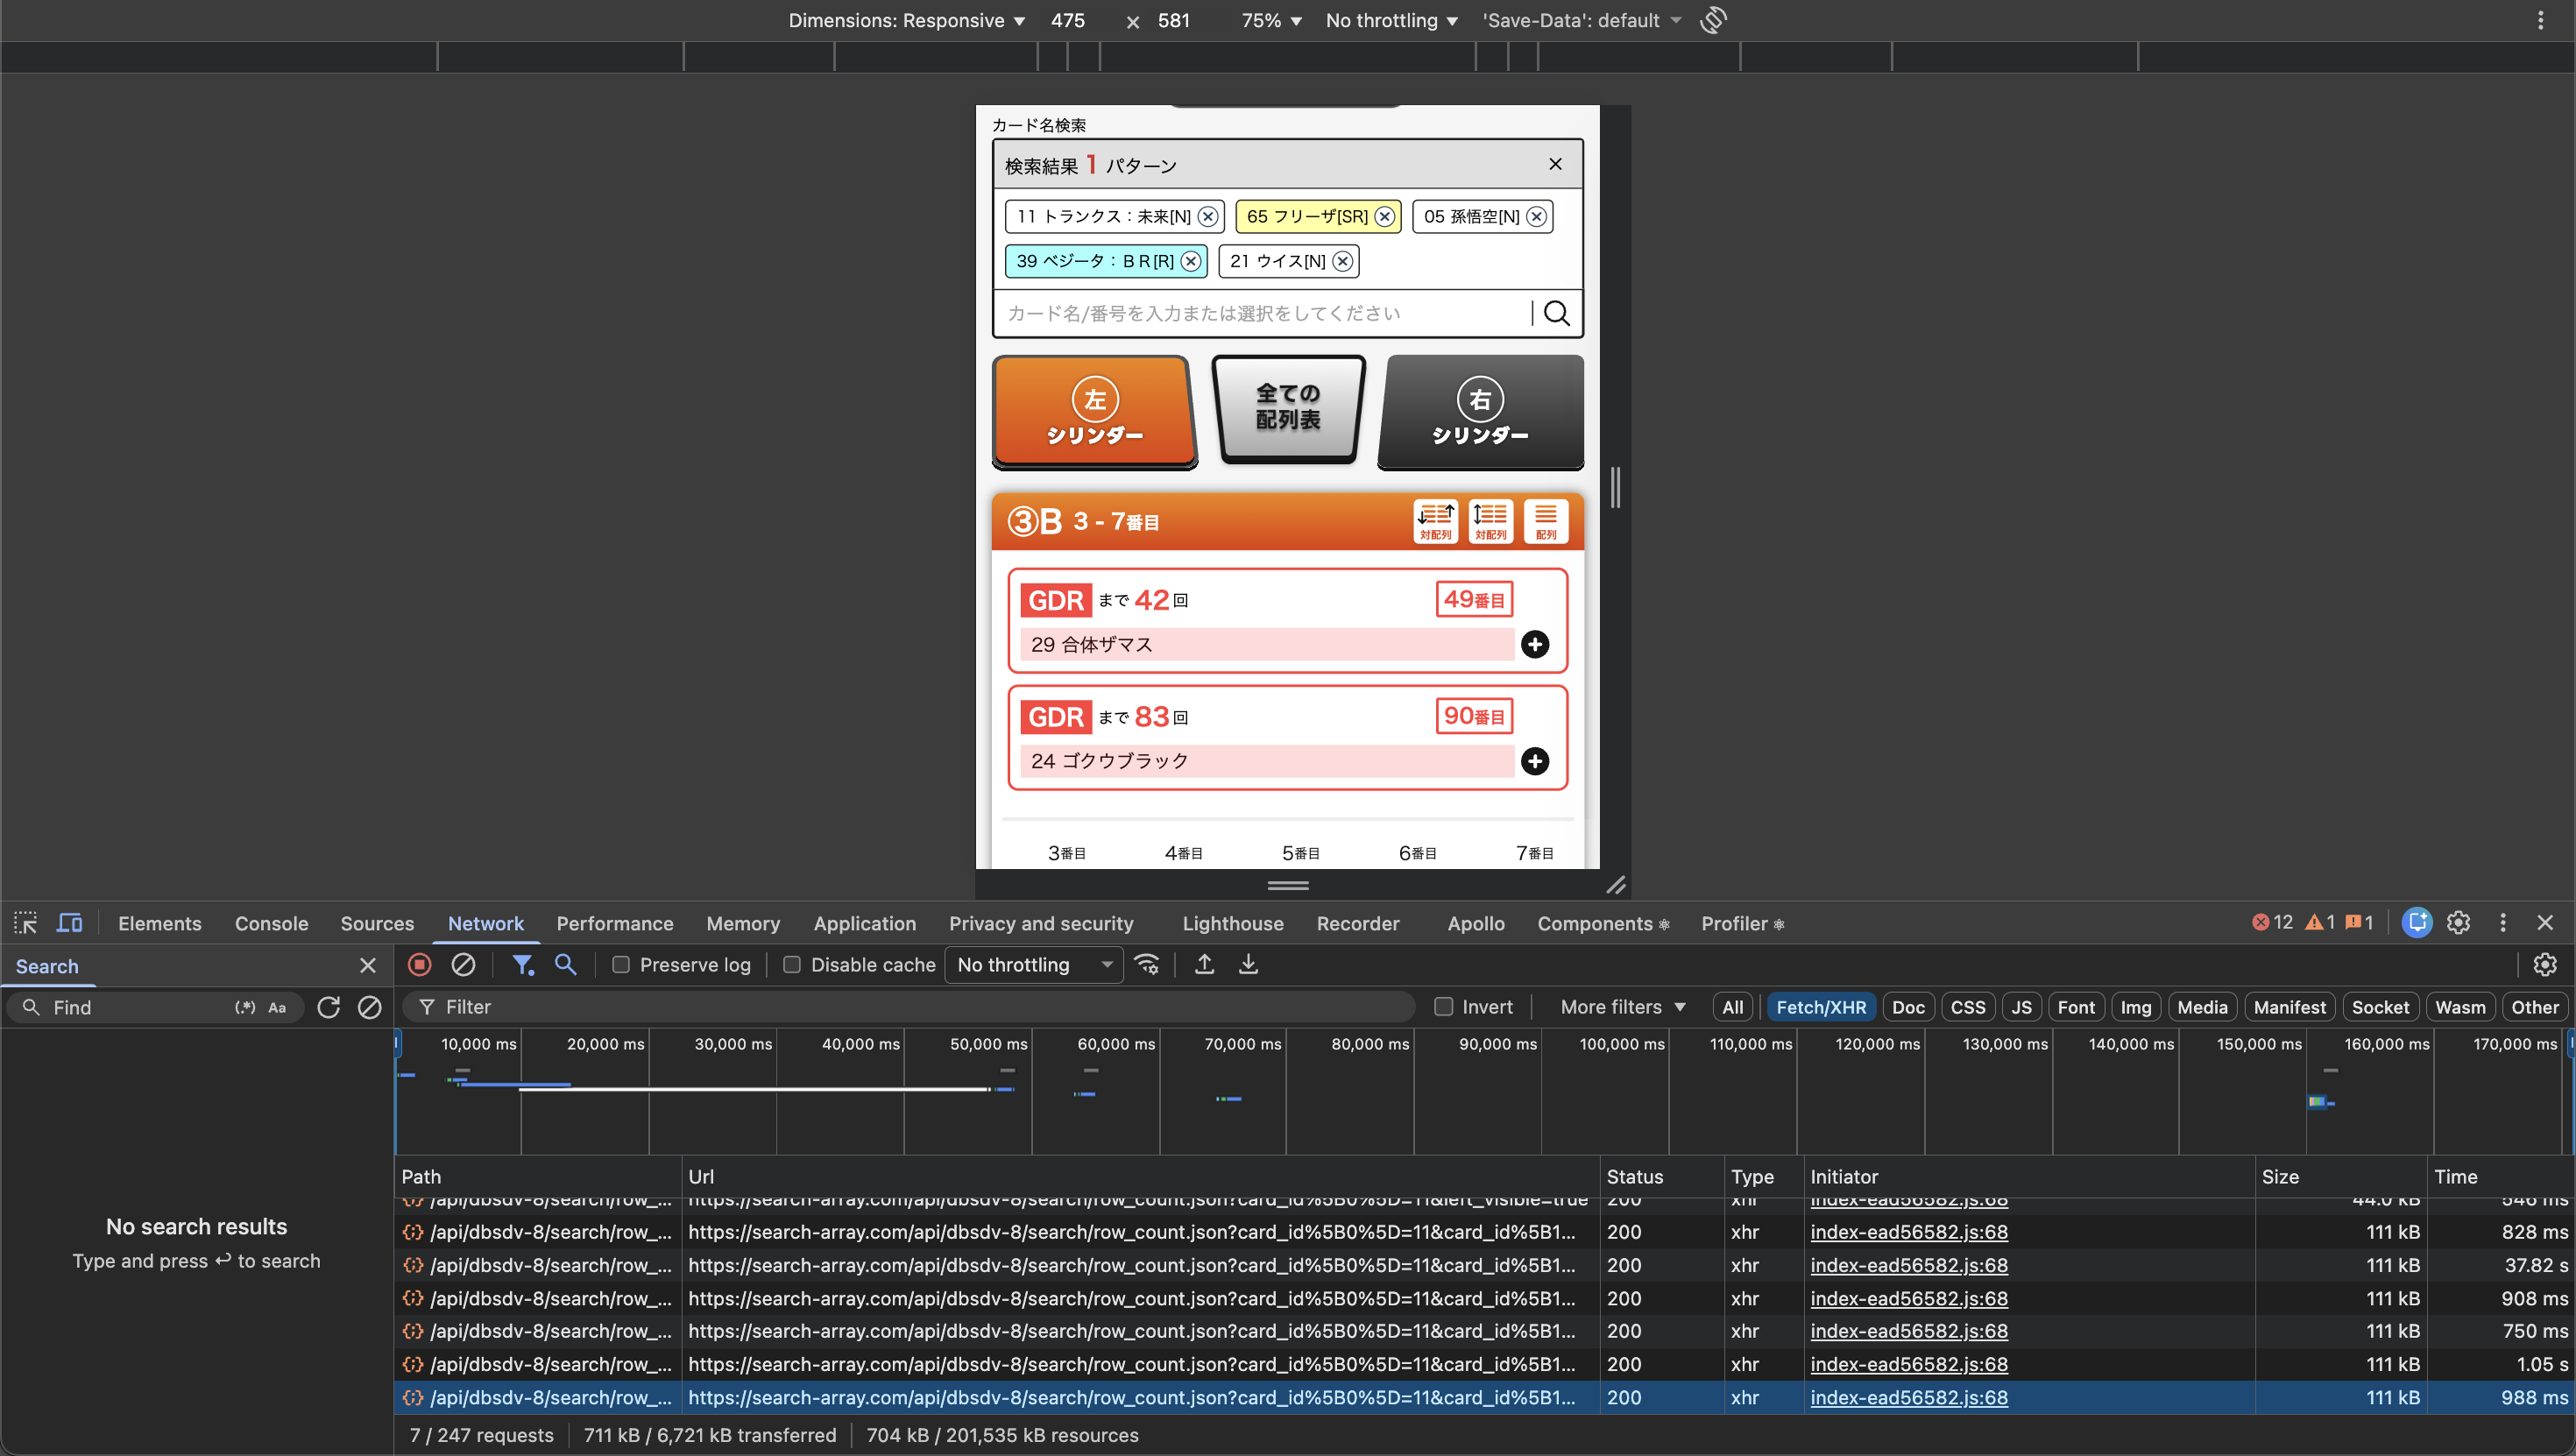Enable the Preserve log checkbox
This screenshot has height=1456, width=2576.
point(621,964)
